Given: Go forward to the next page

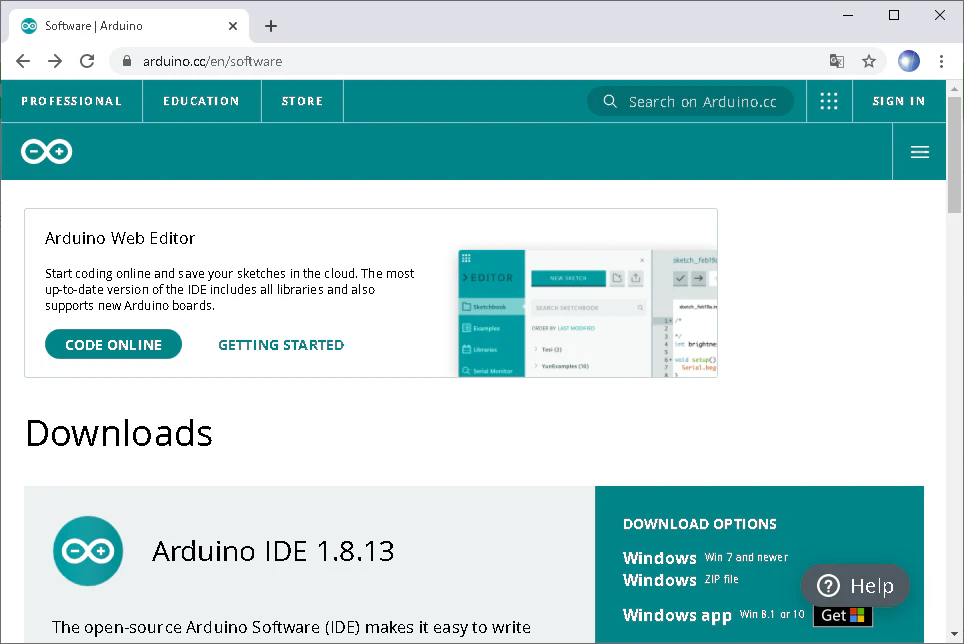Looking at the screenshot, I should [x=55, y=61].
